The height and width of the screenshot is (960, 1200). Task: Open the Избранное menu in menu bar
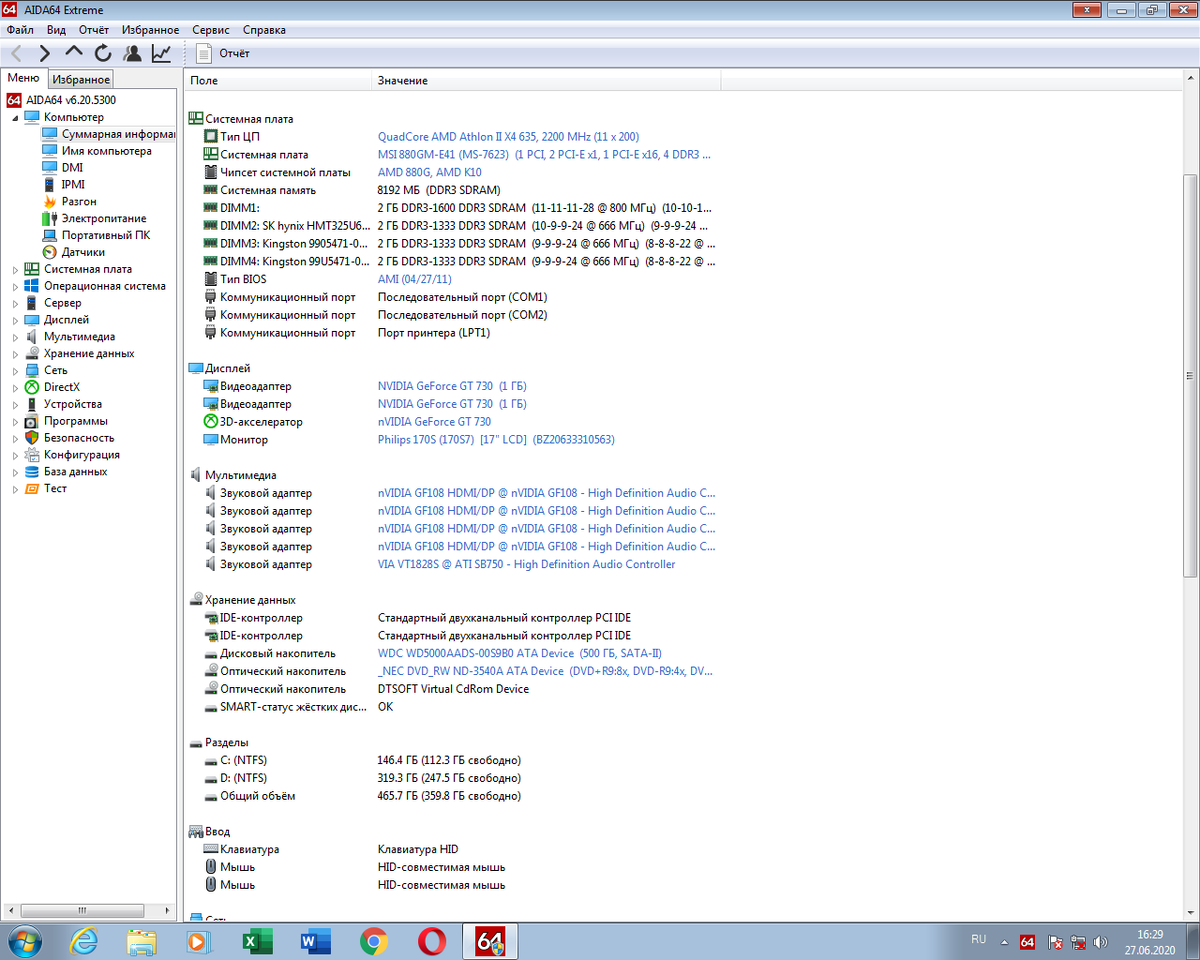(x=150, y=30)
